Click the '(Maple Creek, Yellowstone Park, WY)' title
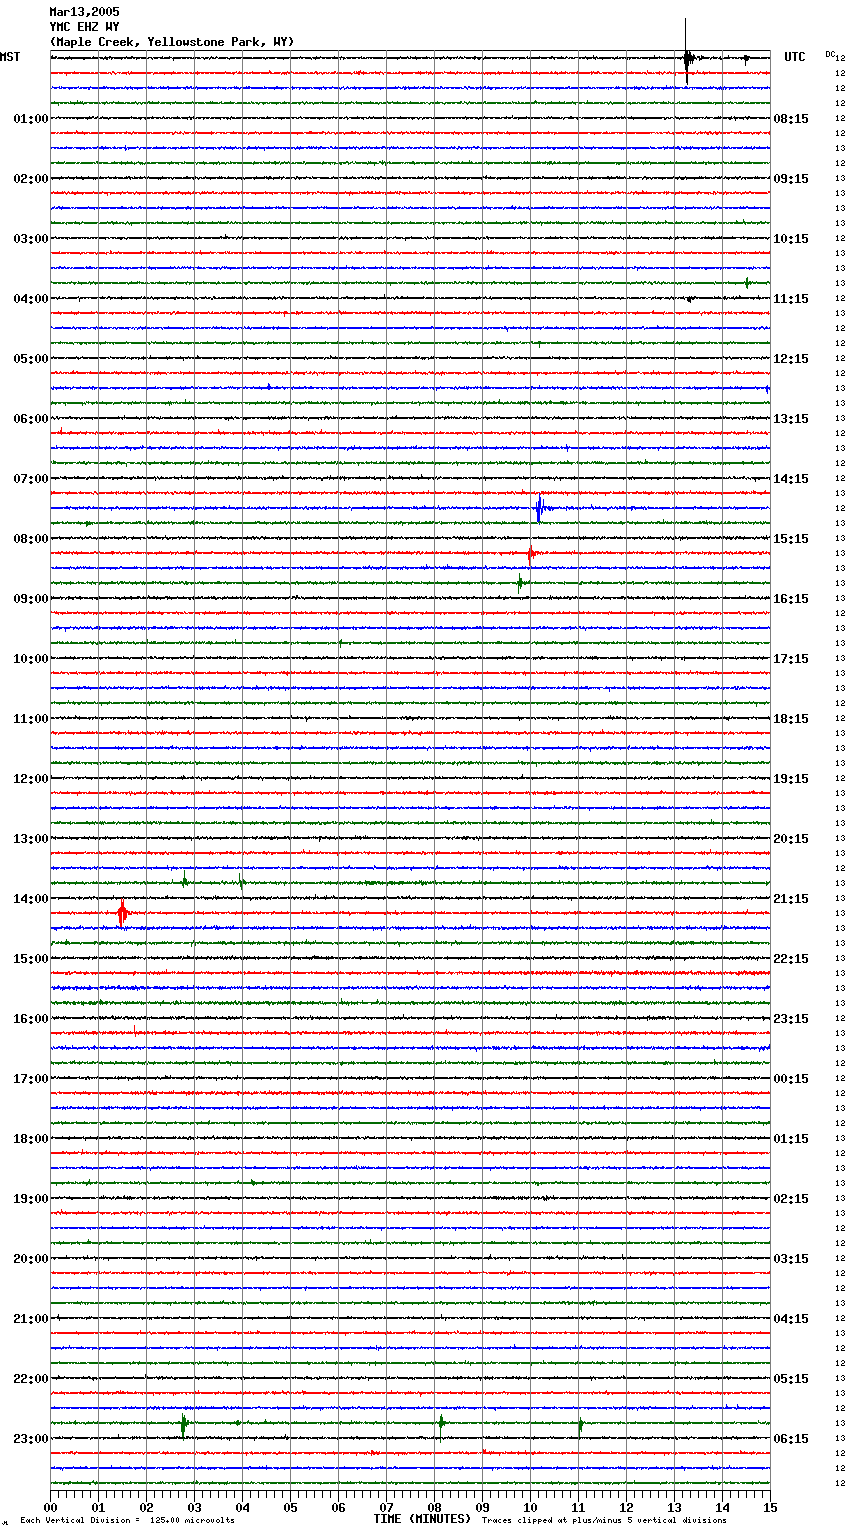Screen dimensions: 850x1534 pyautogui.click(x=172, y=42)
